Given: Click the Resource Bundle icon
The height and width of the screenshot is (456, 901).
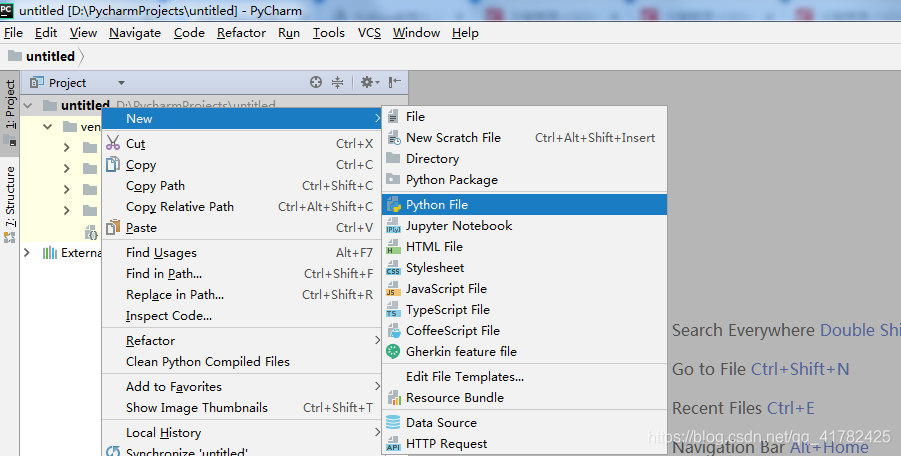Looking at the screenshot, I should 393,397.
